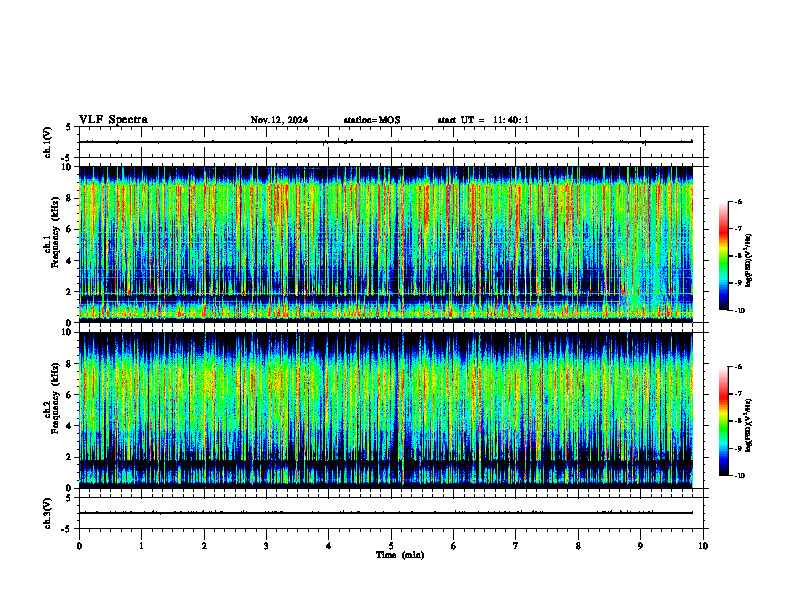
Task: Click the time axis tick label '10'
Action: [x=703, y=546]
